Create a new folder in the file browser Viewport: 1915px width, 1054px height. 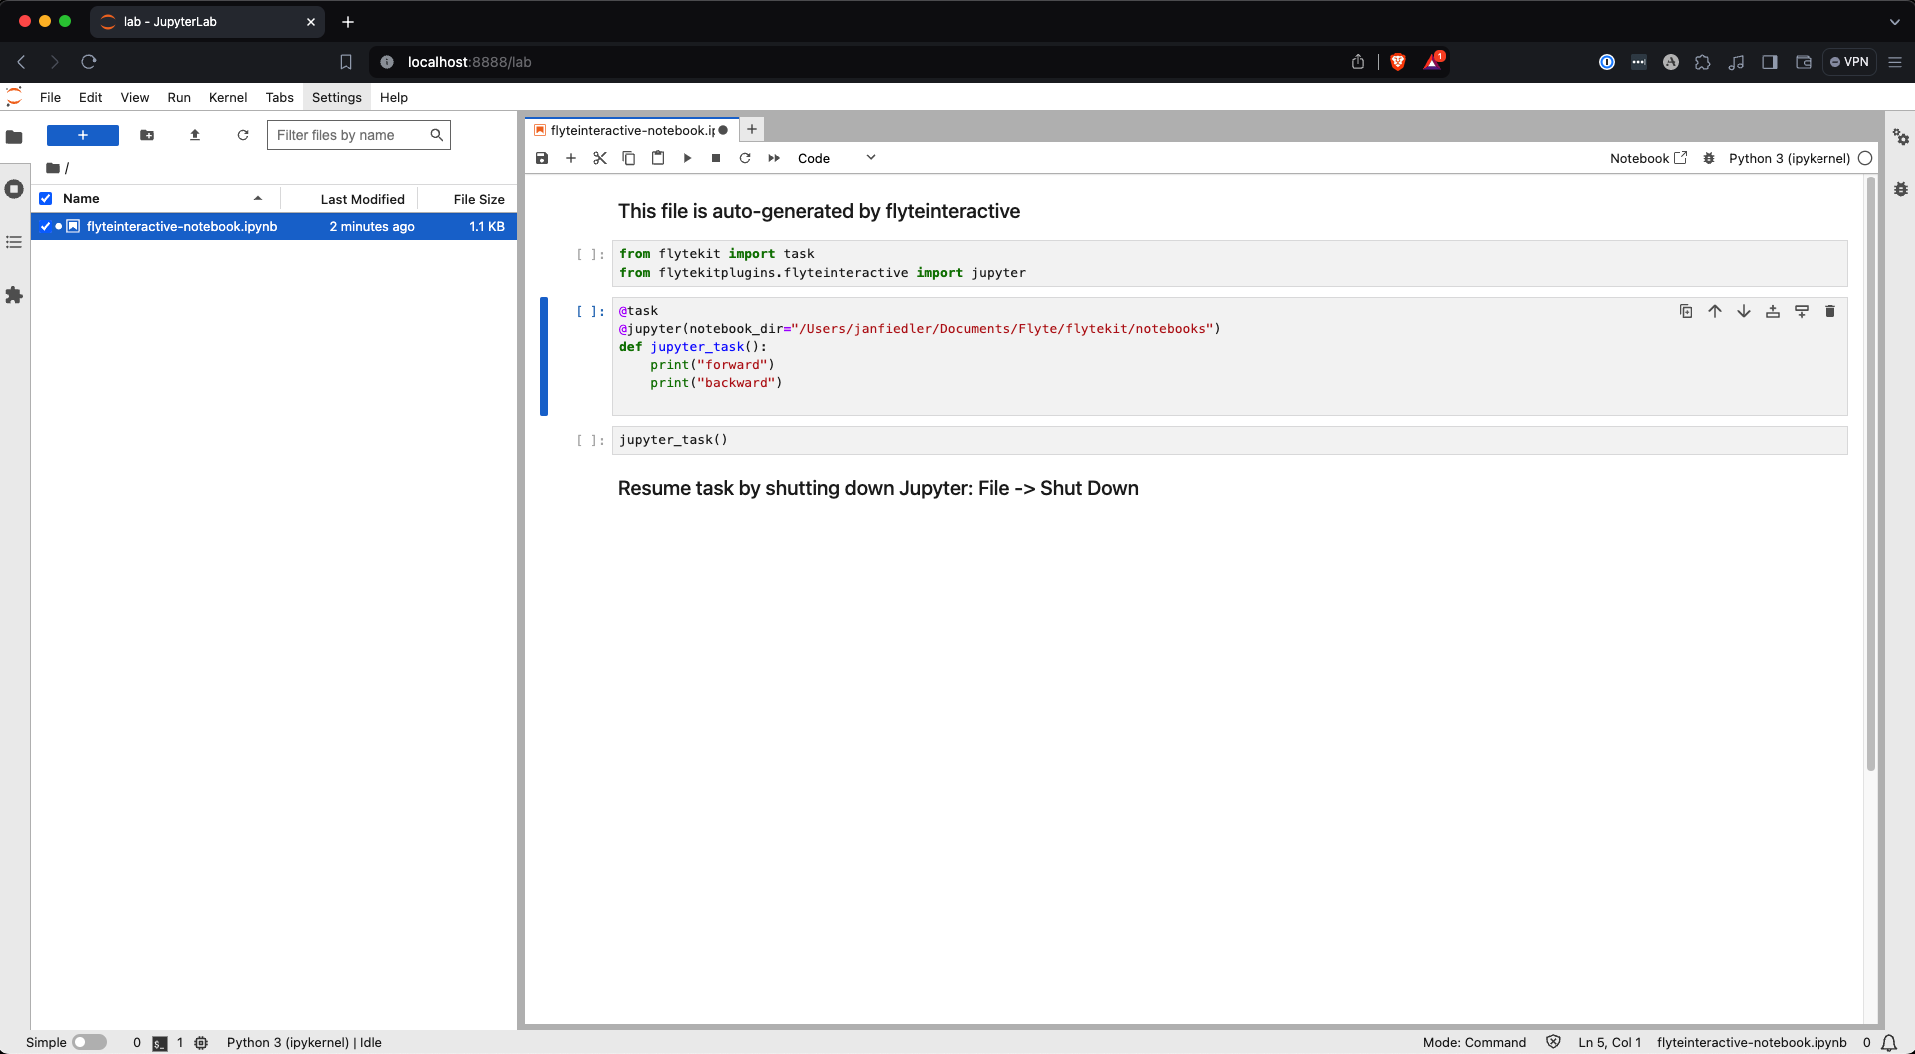tap(147, 135)
